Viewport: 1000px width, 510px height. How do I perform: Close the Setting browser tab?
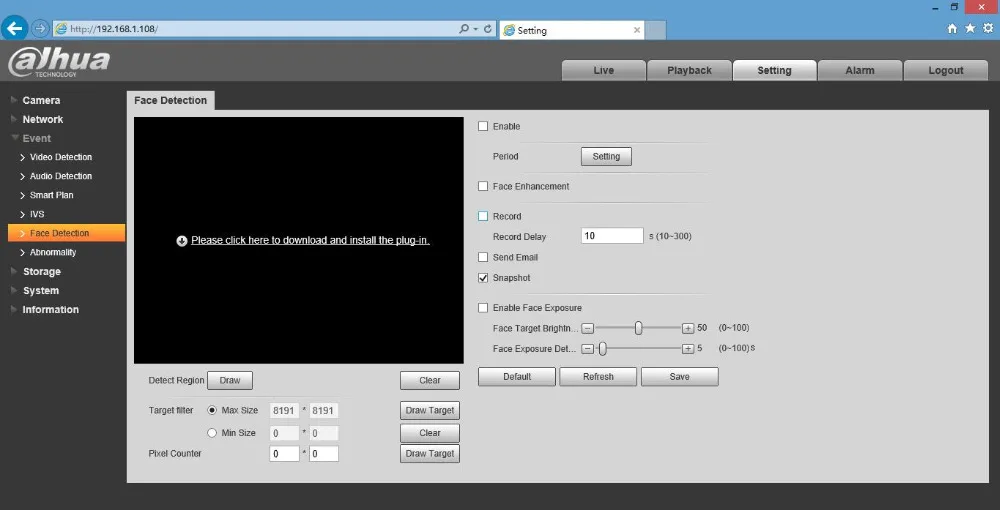click(x=636, y=30)
